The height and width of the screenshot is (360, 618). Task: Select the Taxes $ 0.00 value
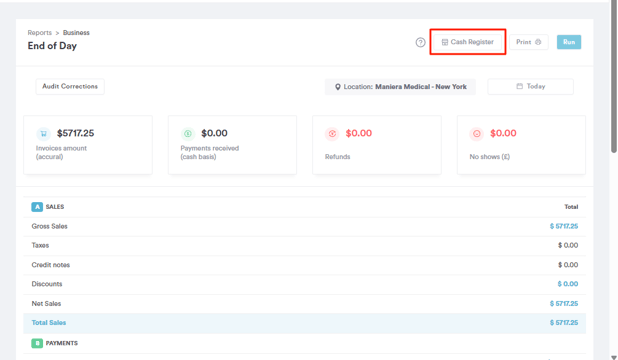(568, 245)
